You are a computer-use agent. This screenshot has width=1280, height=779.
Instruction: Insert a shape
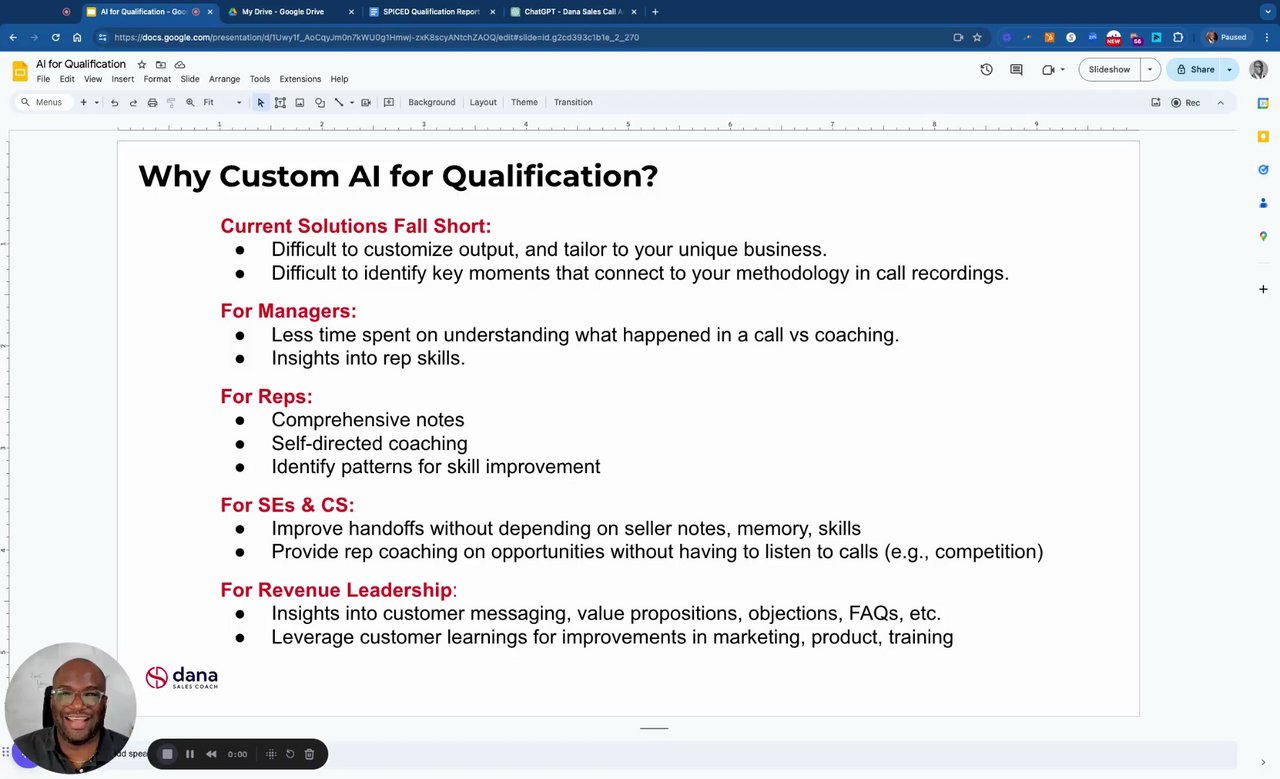pyautogui.click(x=320, y=102)
